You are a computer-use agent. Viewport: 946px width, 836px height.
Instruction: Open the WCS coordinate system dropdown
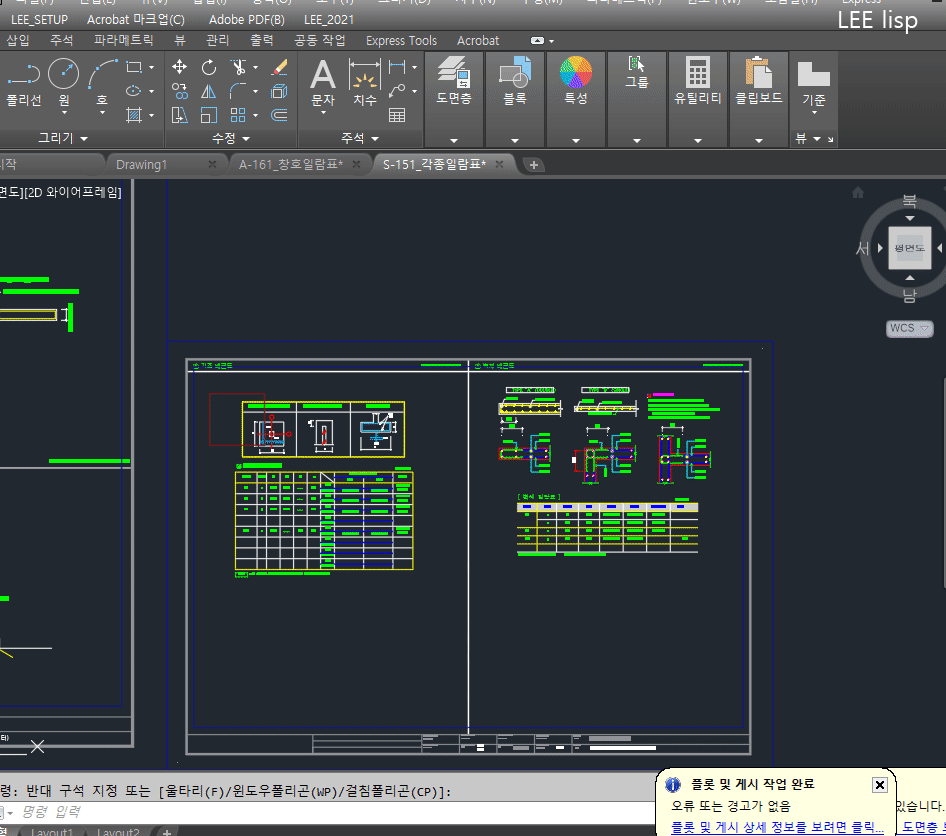(x=909, y=328)
